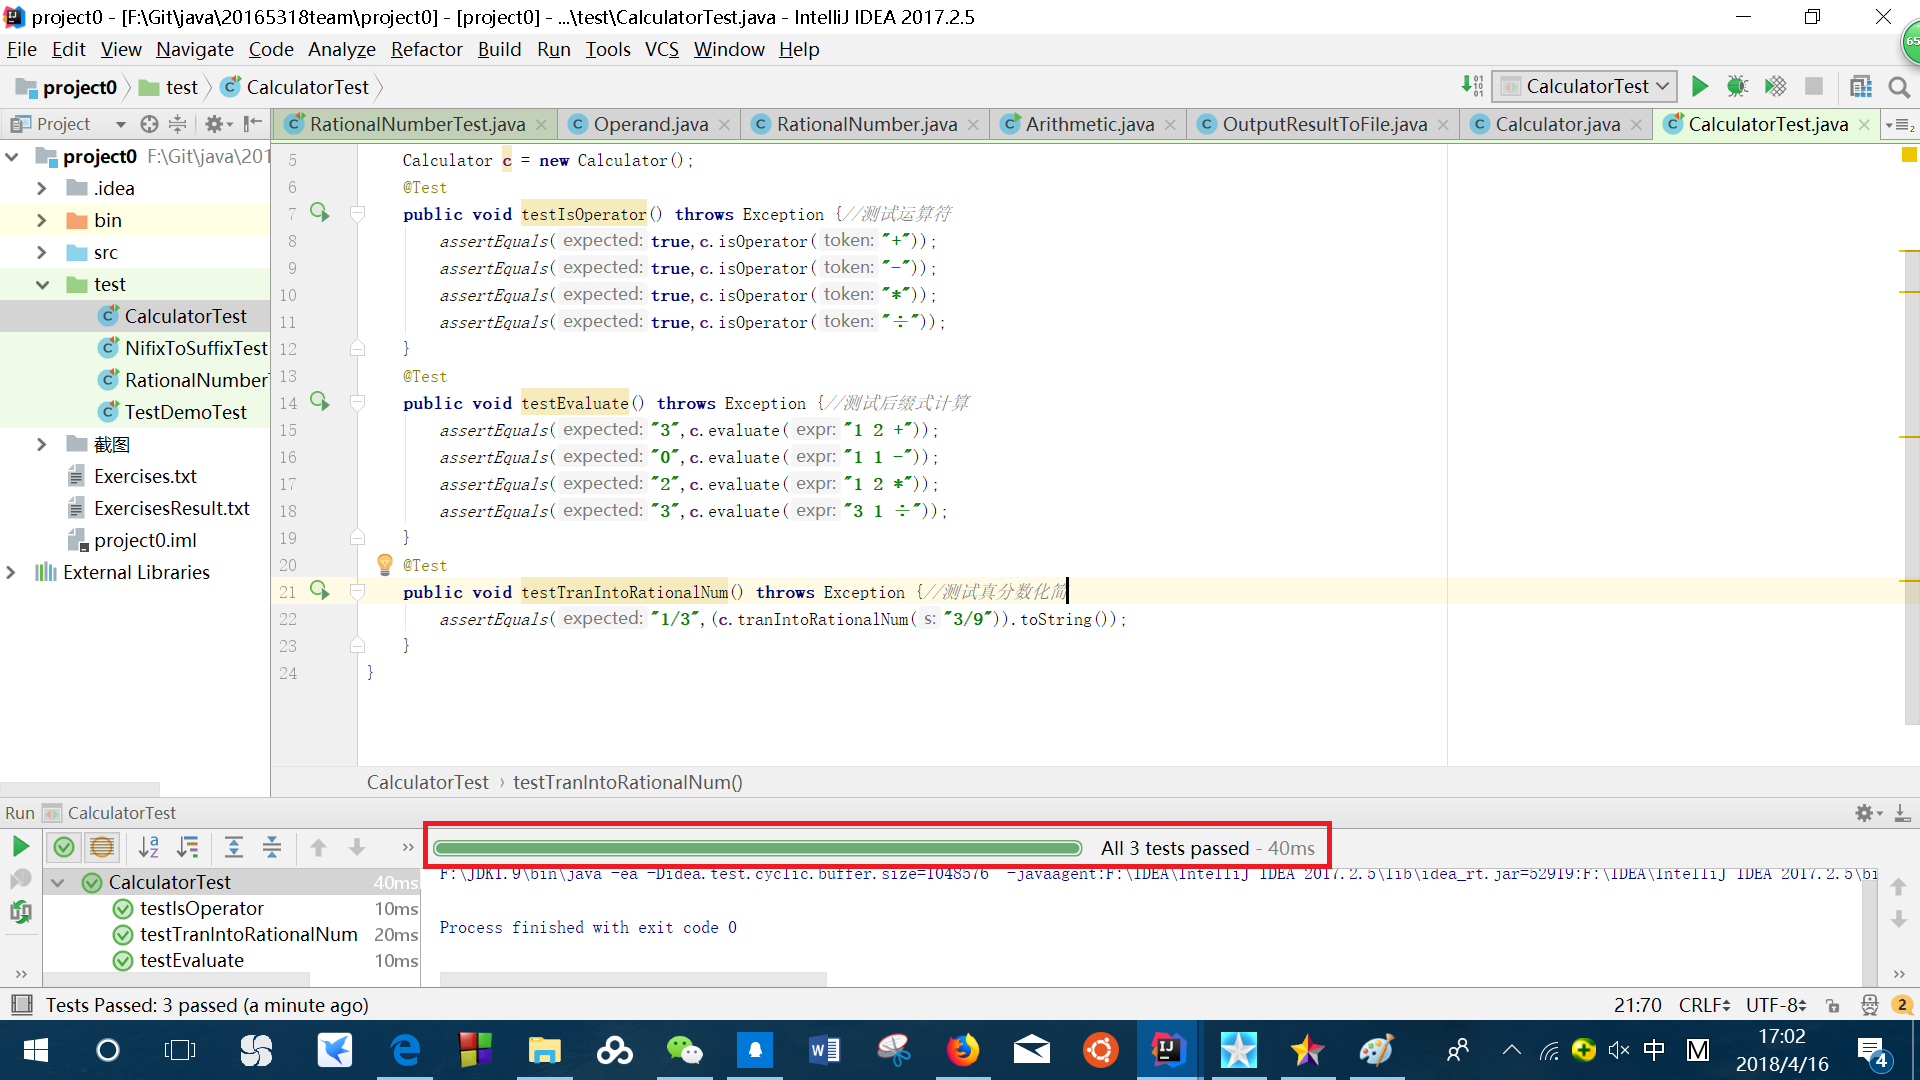Collapse all test results icon
1920x1080 pixels.
click(x=272, y=847)
